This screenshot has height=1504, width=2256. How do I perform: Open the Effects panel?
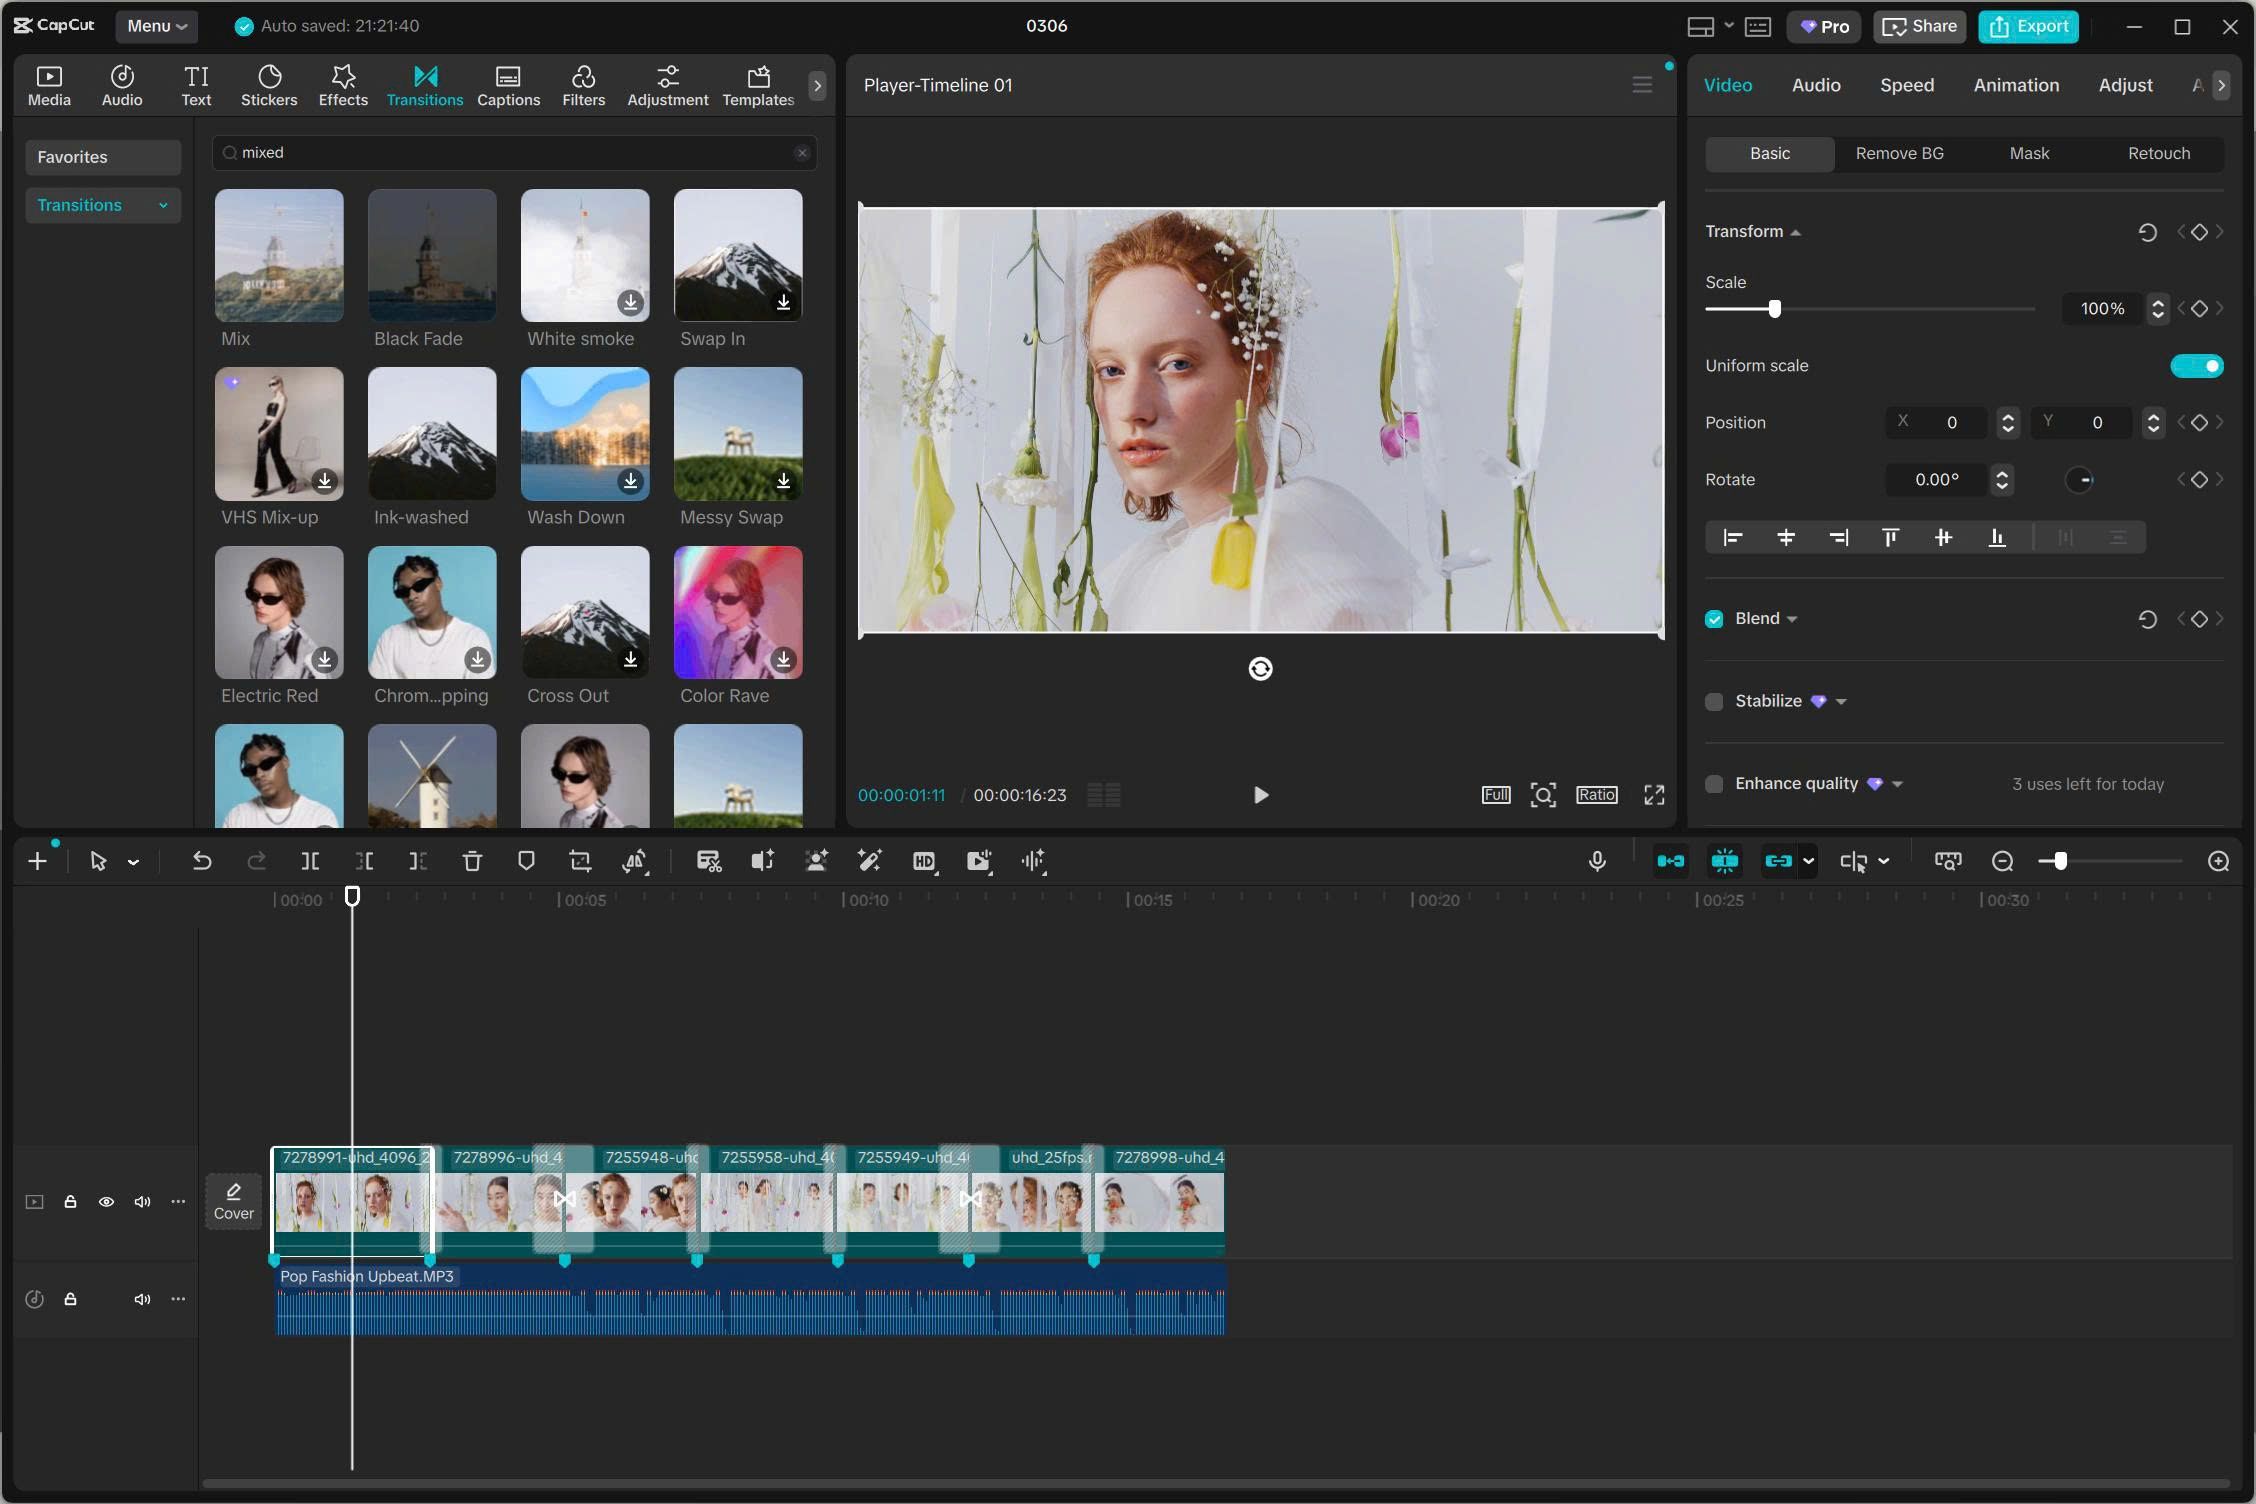click(343, 85)
